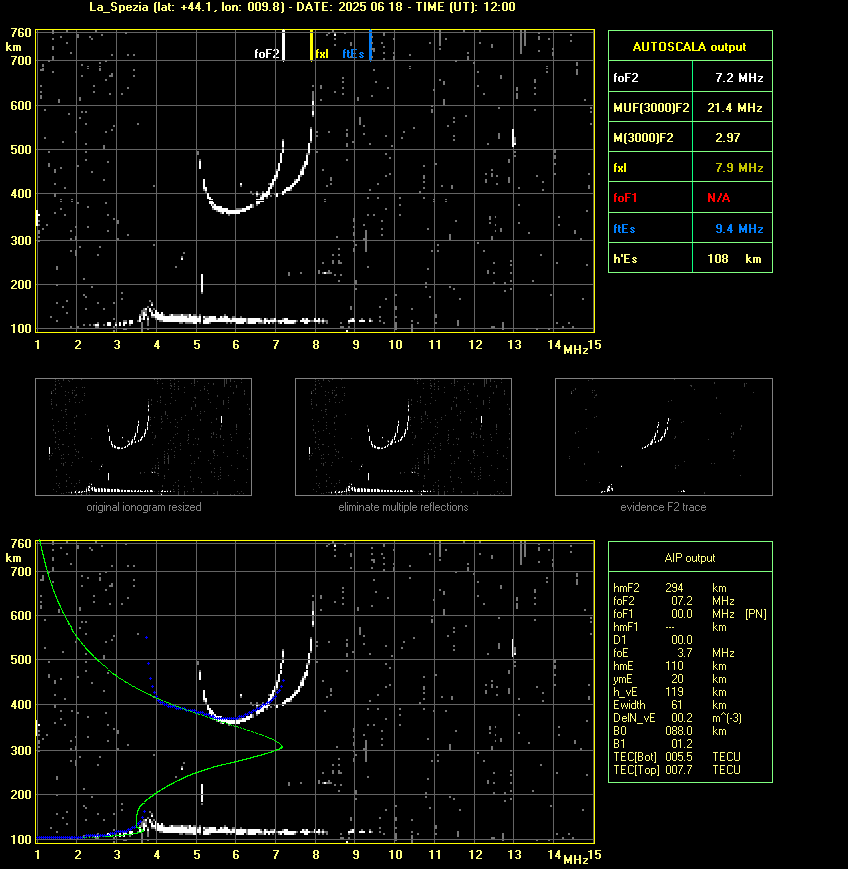
Task: Click the DelN_vE row showing 00.2
Action: 677,718
